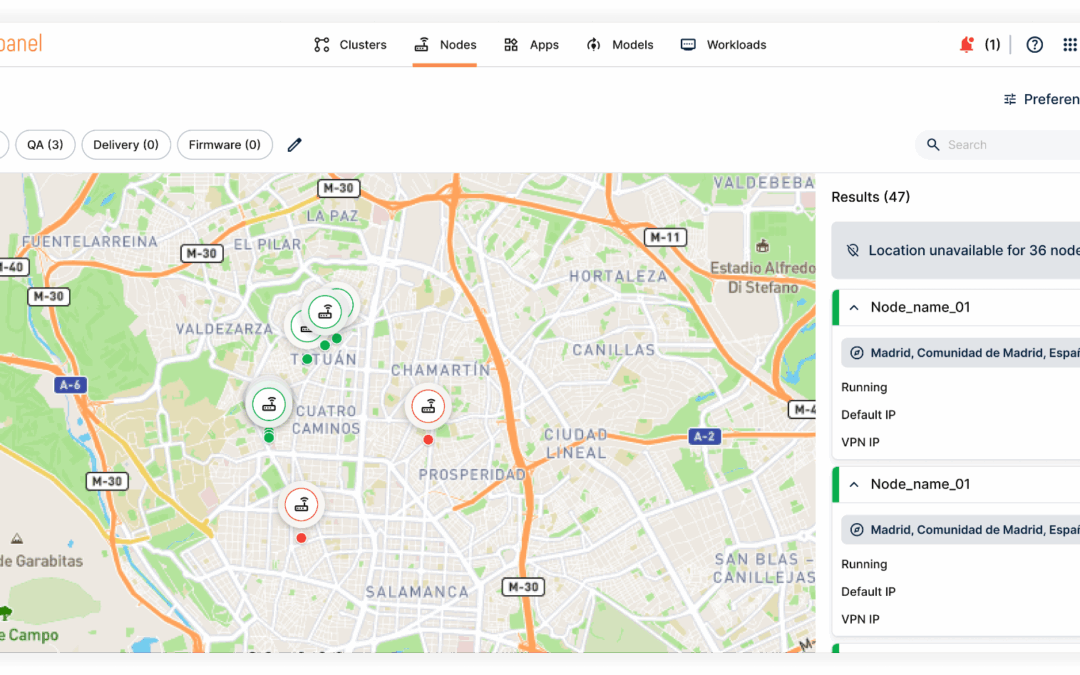Open the Clusters section via its icon
This screenshot has width=1080, height=675.
[x=321, y=44]
